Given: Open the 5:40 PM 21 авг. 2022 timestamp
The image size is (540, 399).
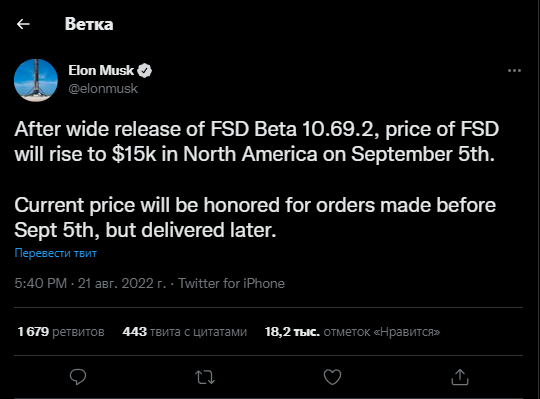Looking at the screenshot, I should pyautogui.click(x=90, y=283).
